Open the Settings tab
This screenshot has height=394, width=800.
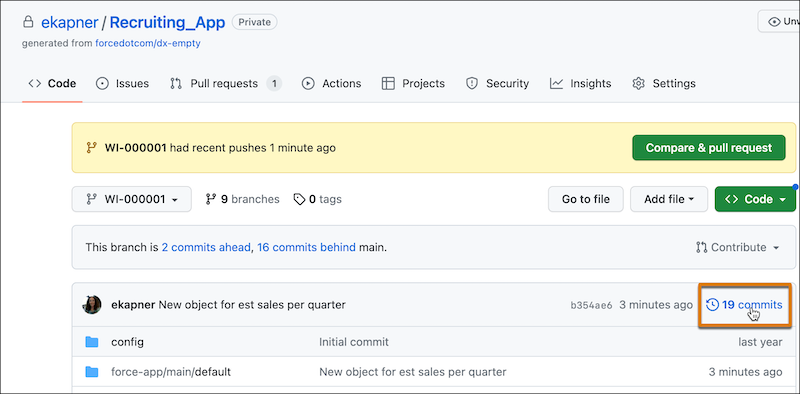[x=664, y=84]
